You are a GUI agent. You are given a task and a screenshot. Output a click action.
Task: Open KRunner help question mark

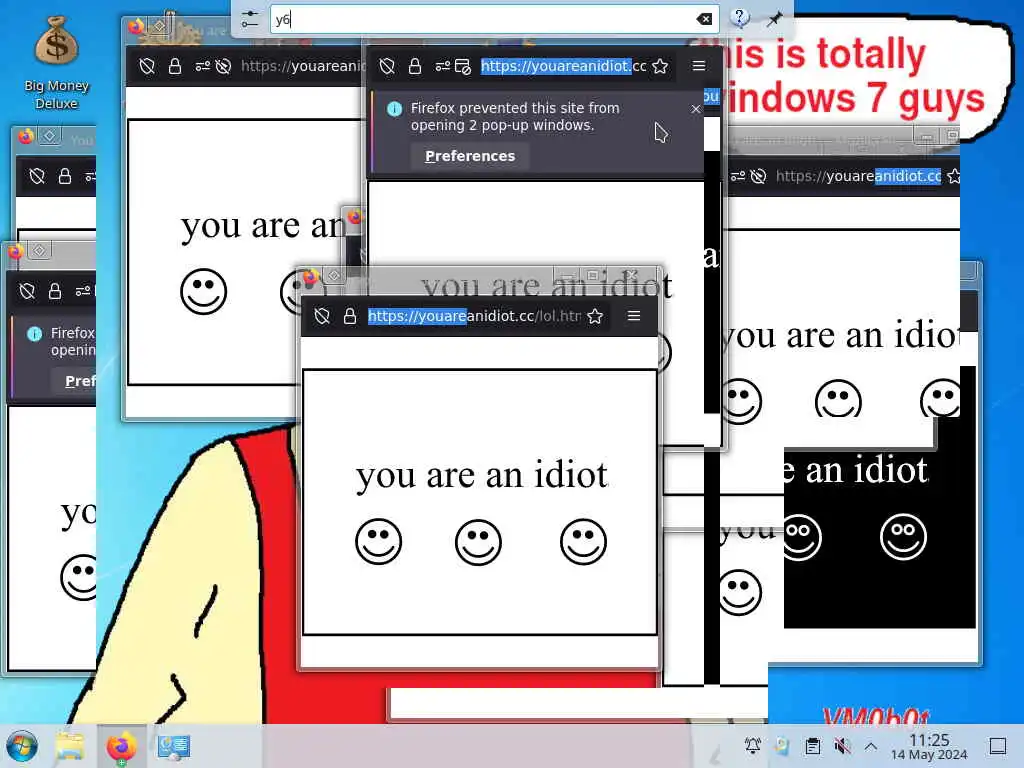(x=739, y=18)
